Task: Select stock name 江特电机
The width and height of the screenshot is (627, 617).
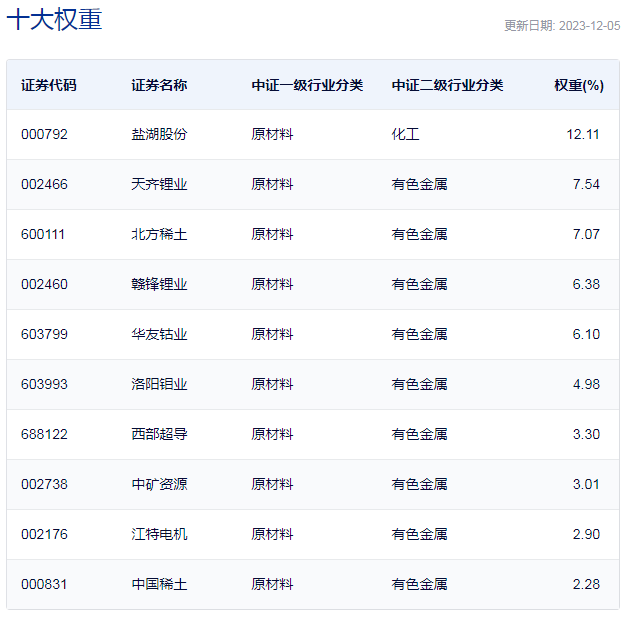Action: click(x=159, y=534)
